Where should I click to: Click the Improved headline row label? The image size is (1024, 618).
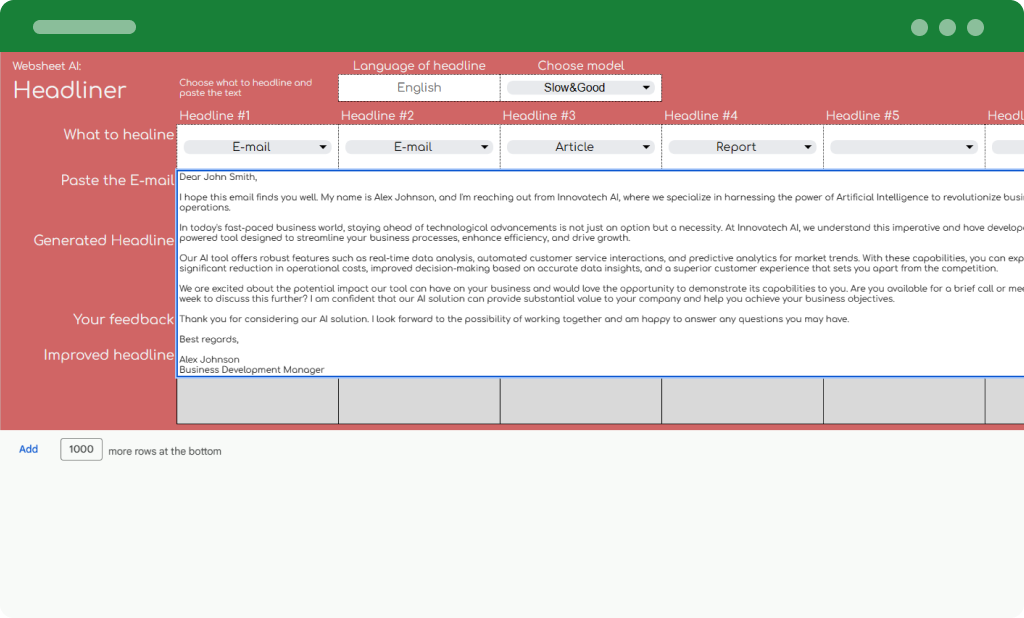108,355
